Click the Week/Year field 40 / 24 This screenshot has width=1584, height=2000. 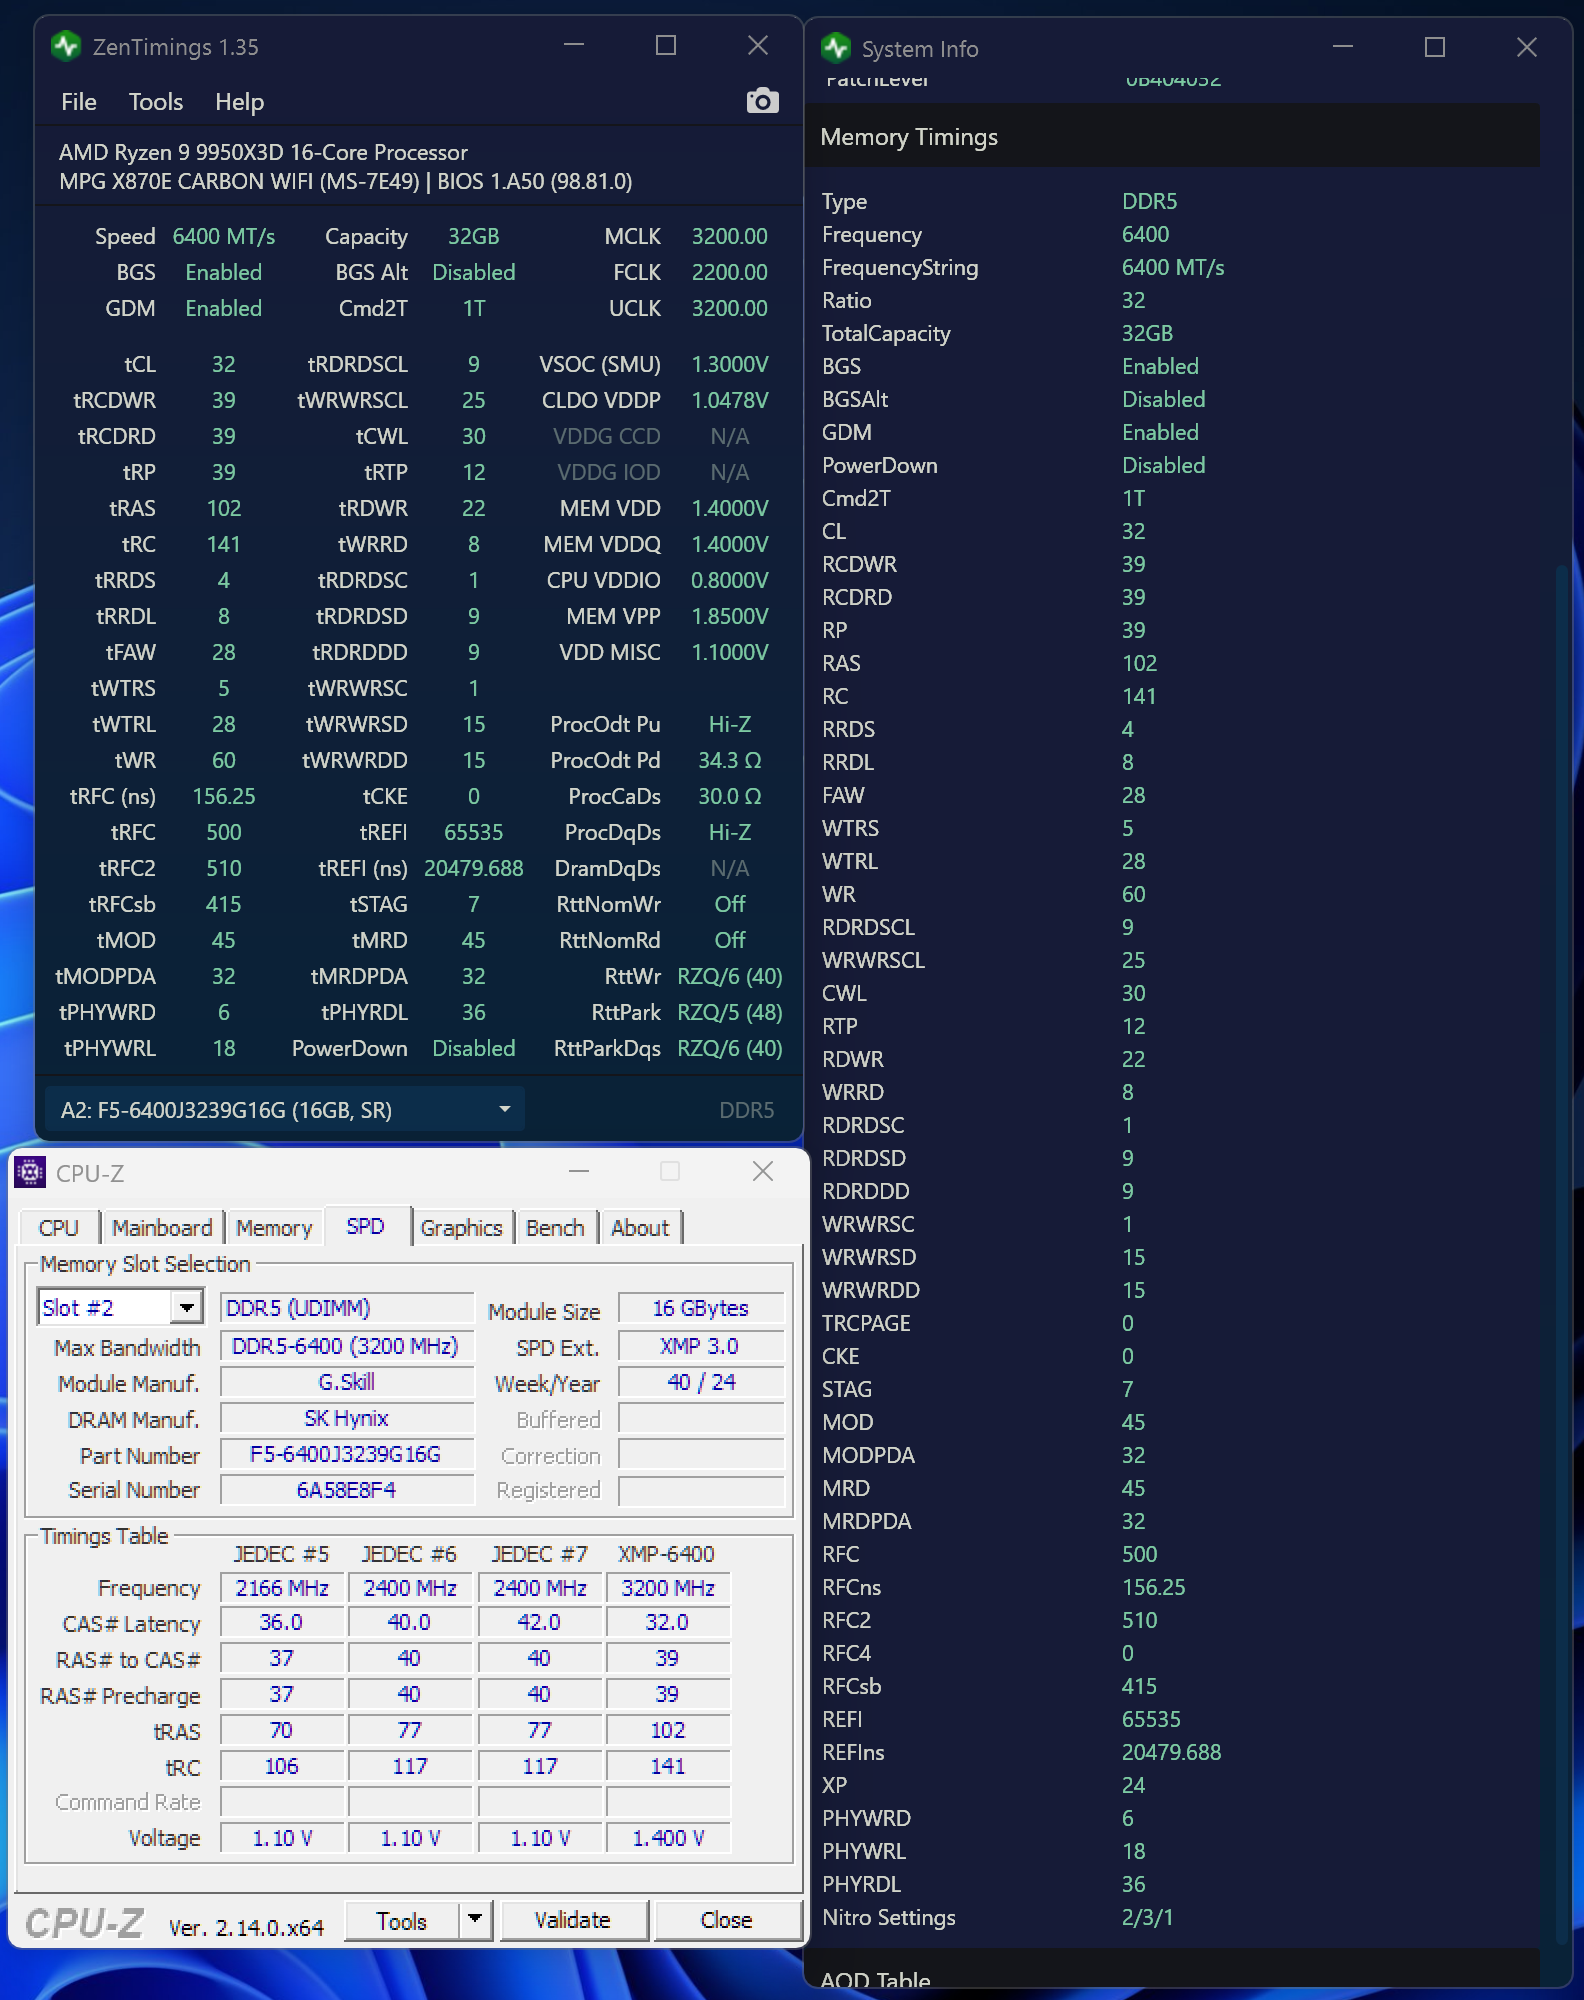tap(700, 1382)
